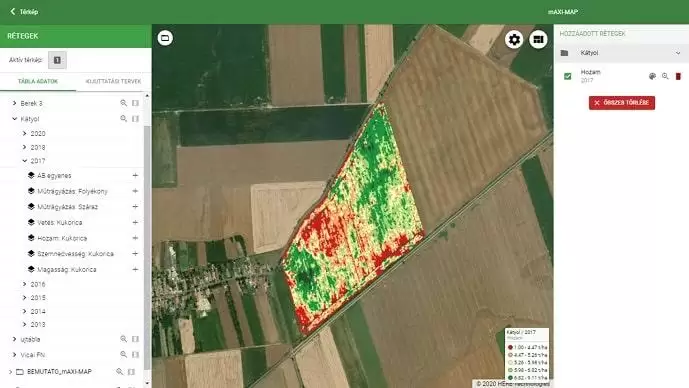This screenshot has height=388, width=689.
Task: Expand the Berek 3 field
Action: [x=15, y=103]
